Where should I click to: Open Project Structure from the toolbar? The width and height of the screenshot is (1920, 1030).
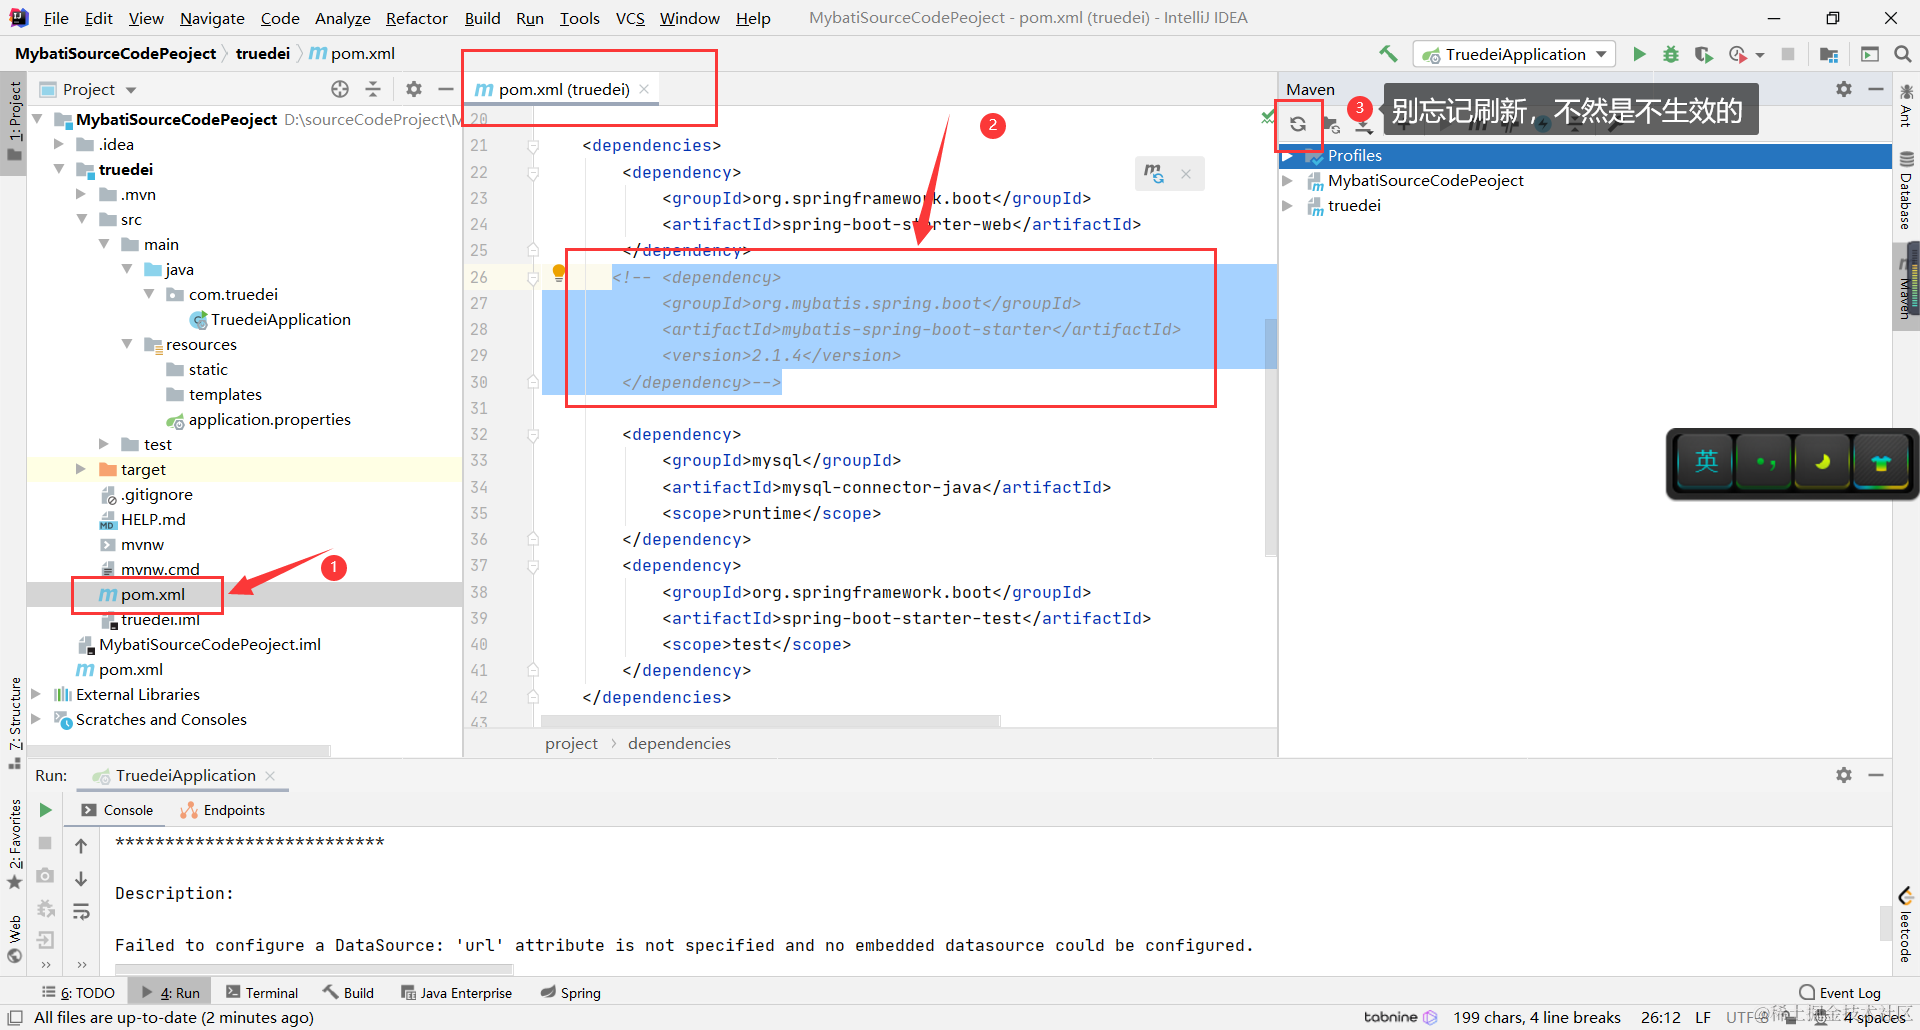[x=1829, y=54]
